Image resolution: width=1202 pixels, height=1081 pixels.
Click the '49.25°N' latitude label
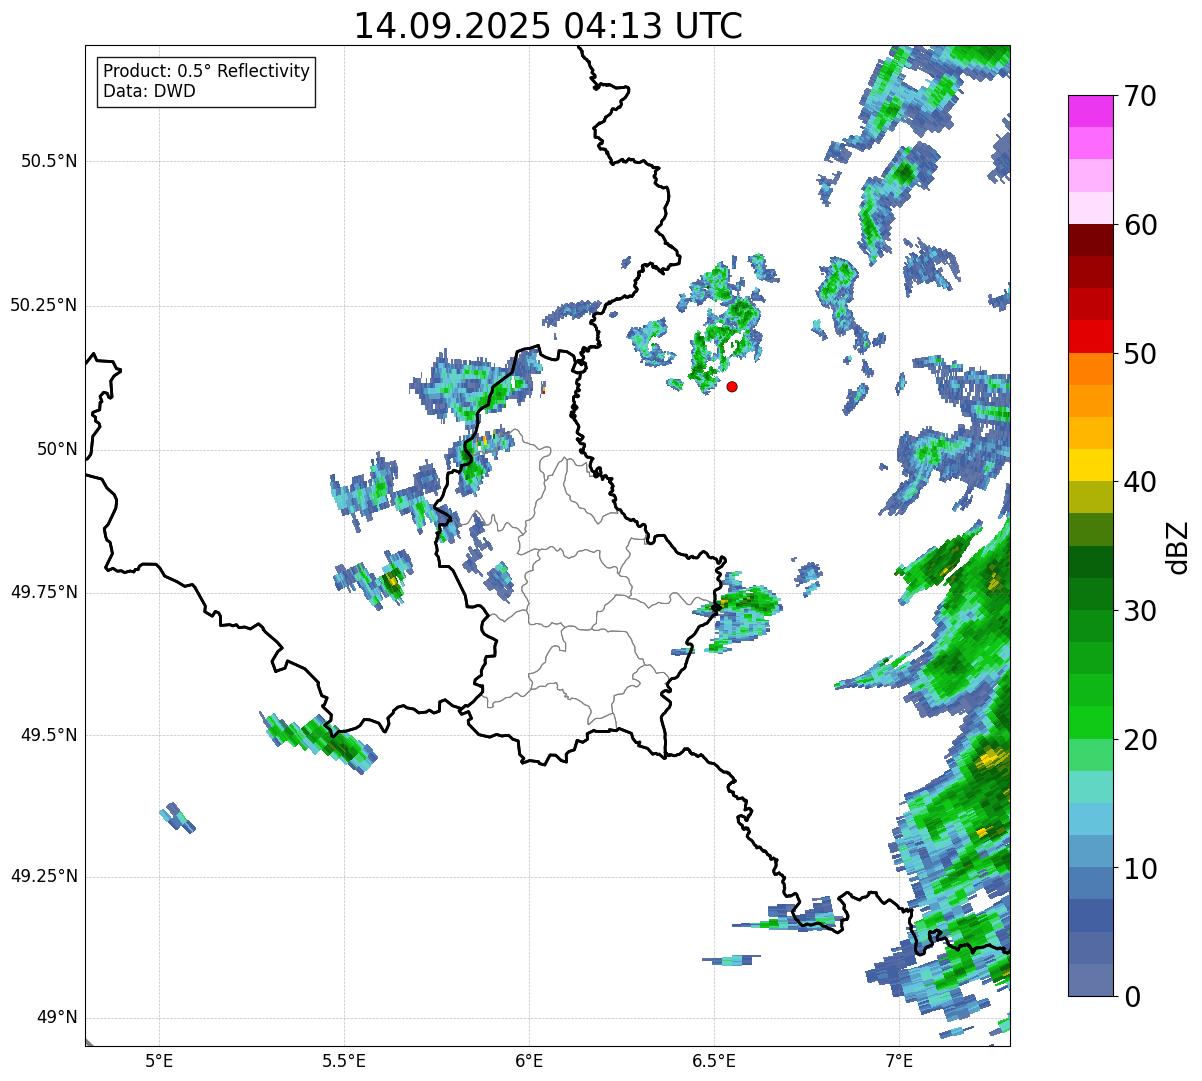pos(44,877)
